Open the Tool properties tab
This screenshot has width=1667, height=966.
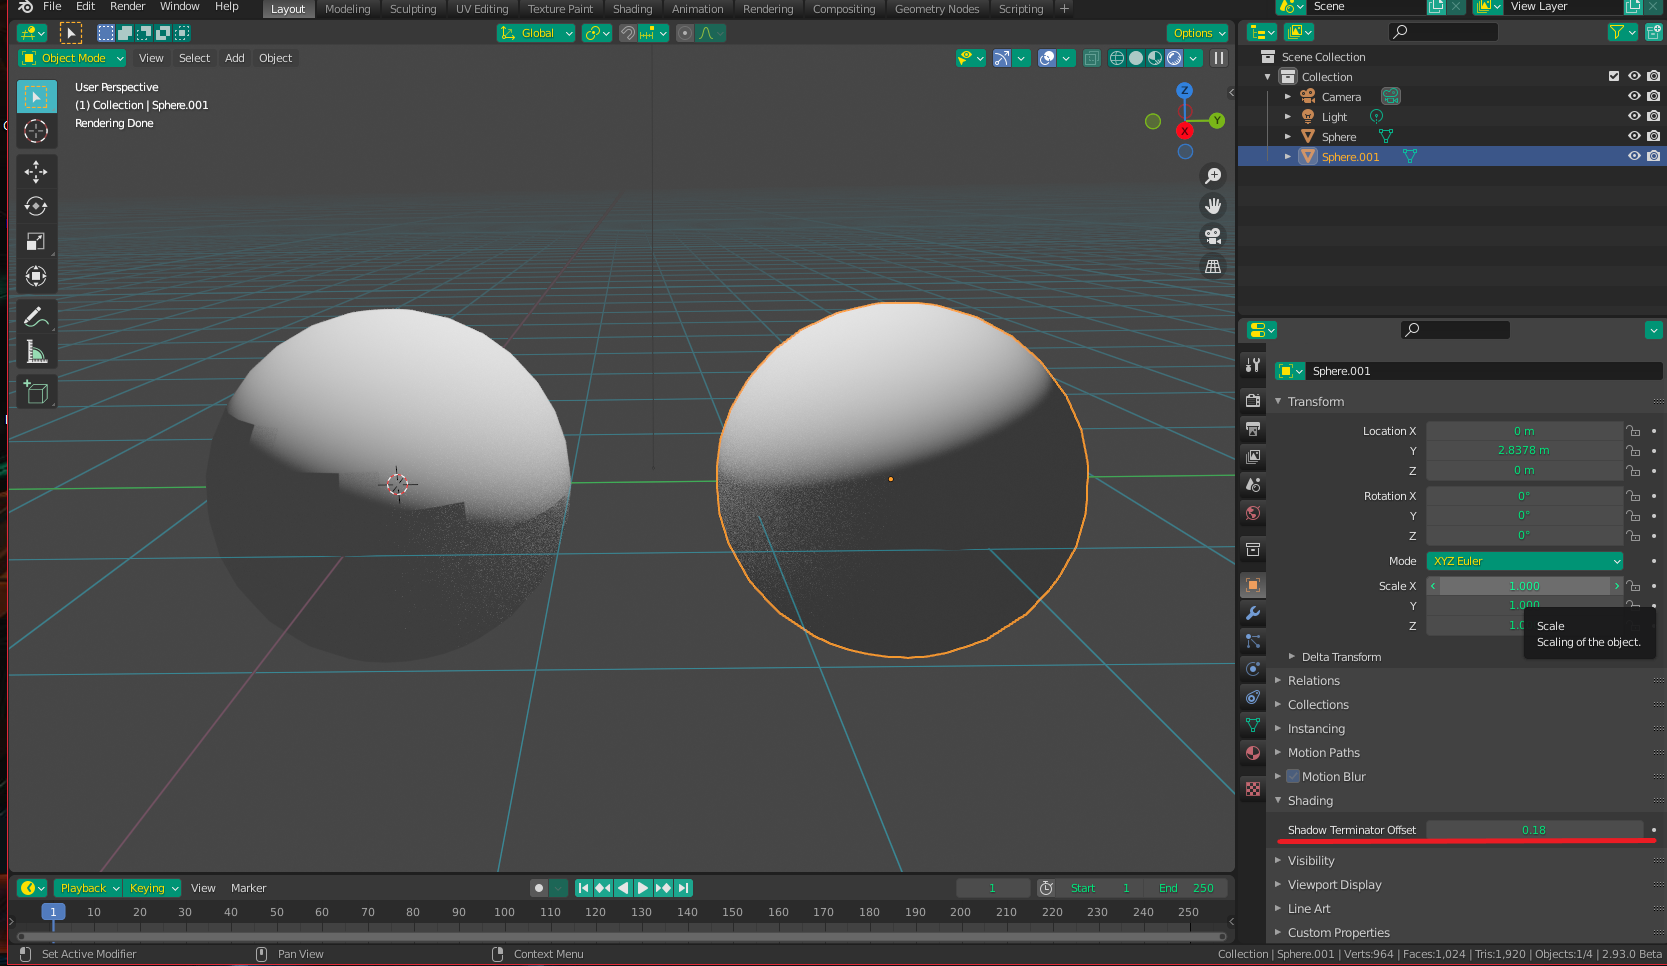(1253, 365)
